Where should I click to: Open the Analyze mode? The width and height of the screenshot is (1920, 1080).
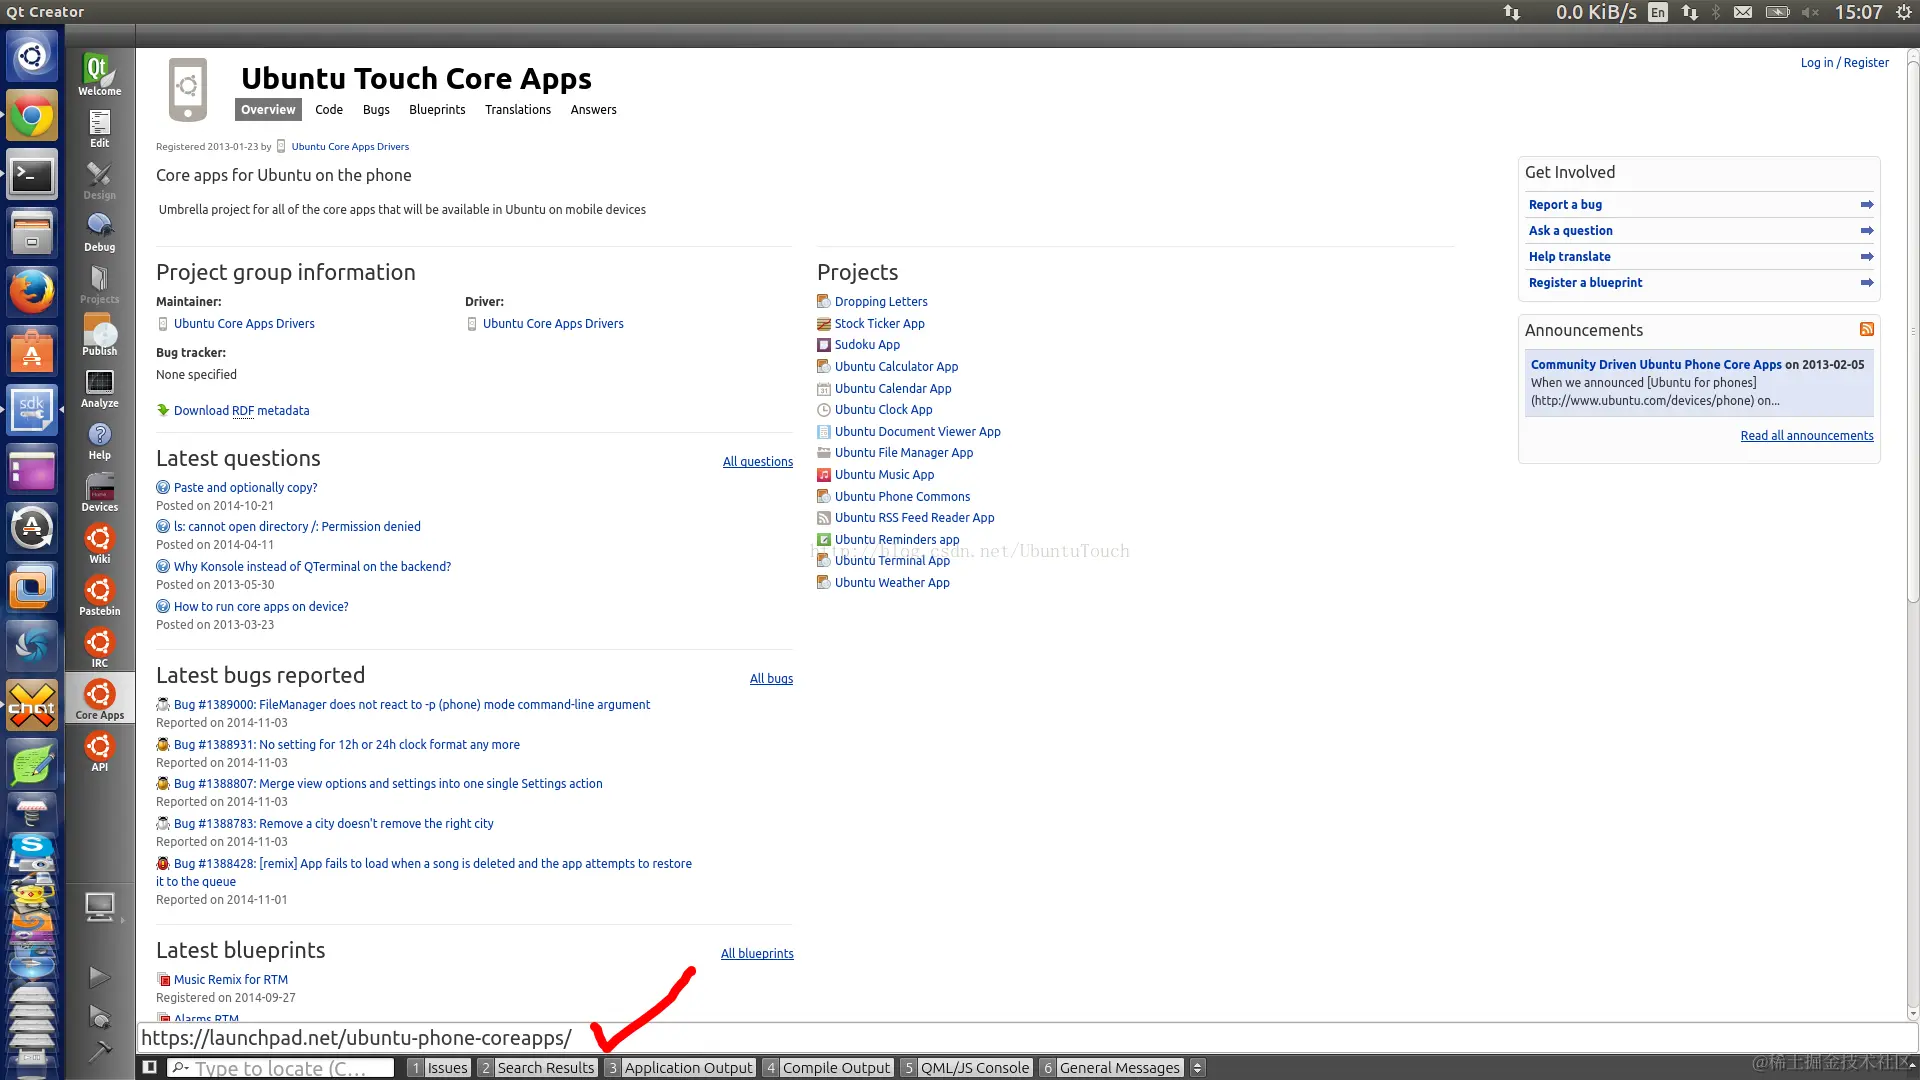click(x=99, y=388)
